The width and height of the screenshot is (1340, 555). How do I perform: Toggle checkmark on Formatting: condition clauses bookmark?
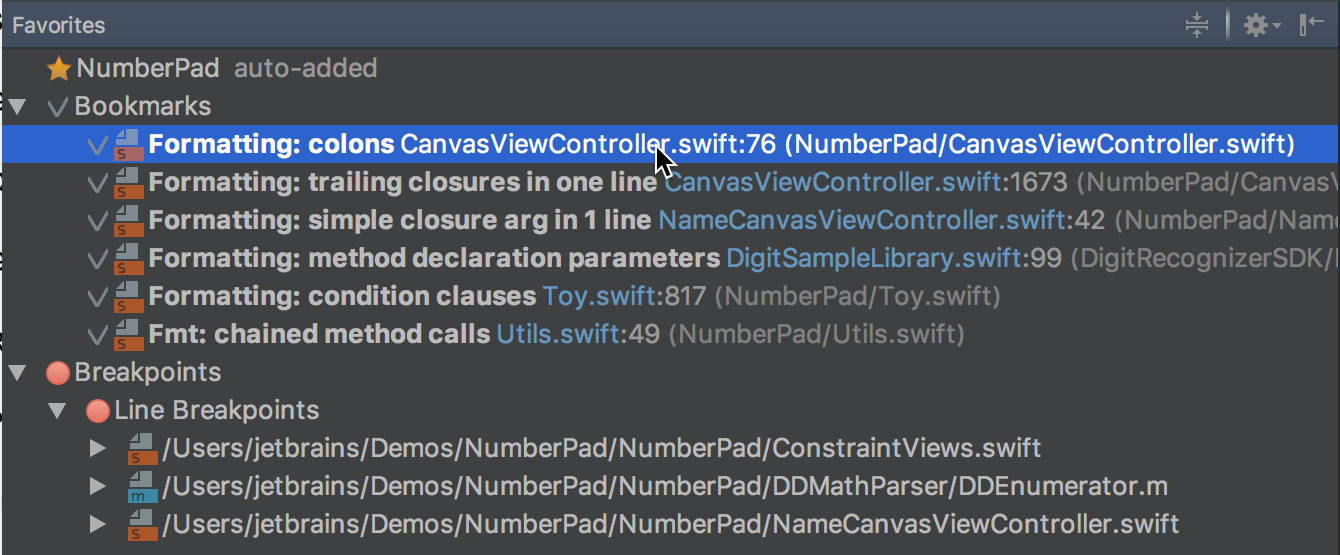(x=98, y=298)
